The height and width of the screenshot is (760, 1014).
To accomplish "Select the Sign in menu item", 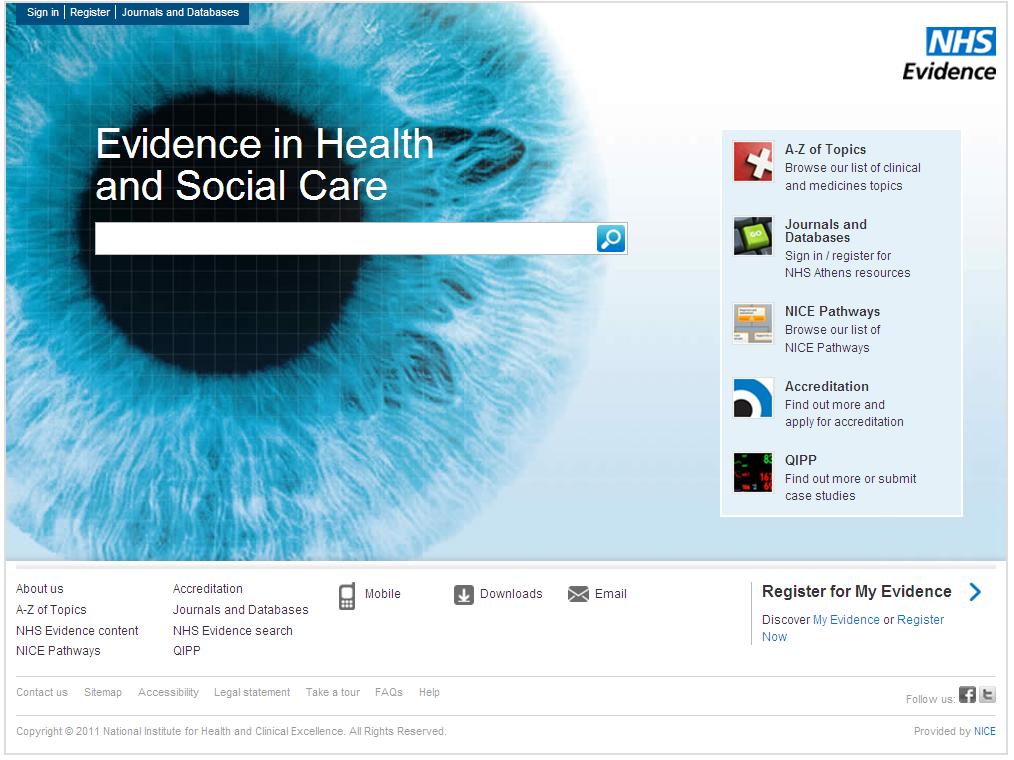I will click(x=42, y=13).
